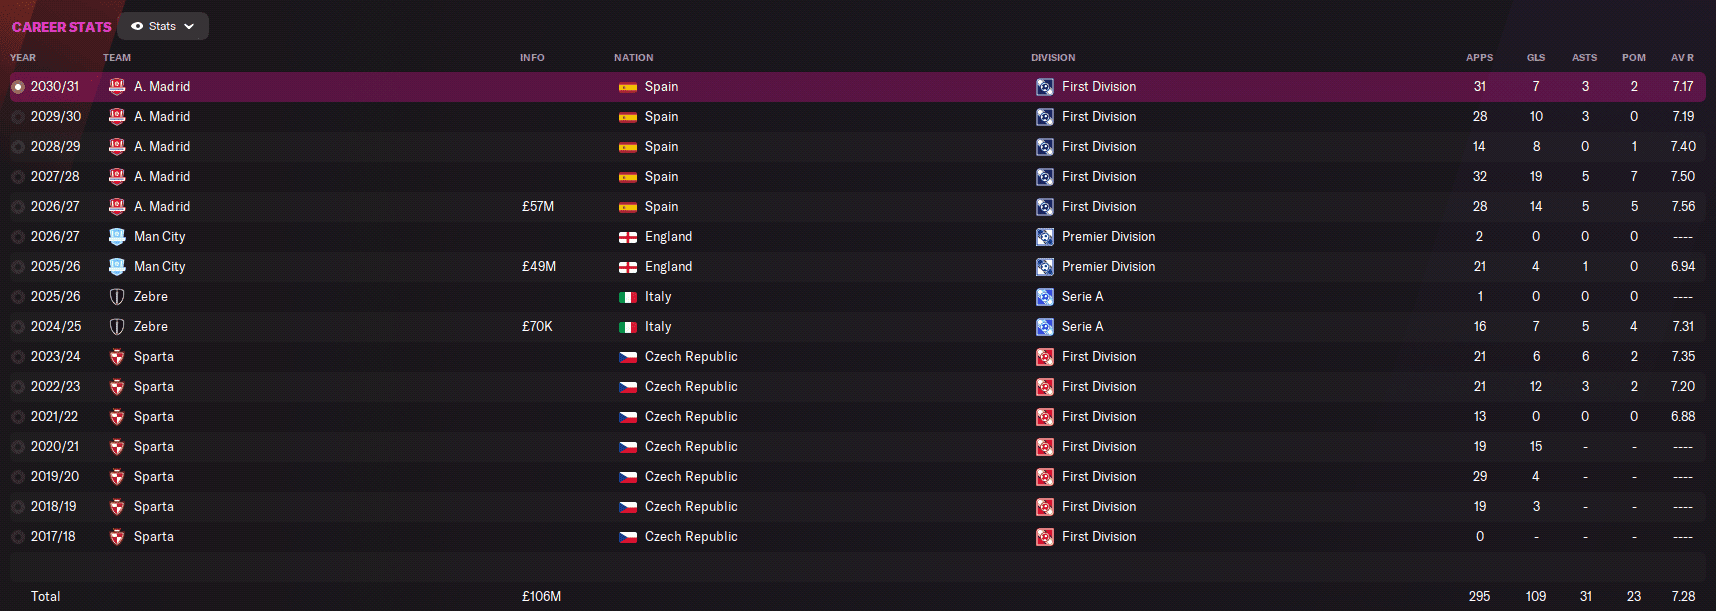Select the 2030/31 season radio button
1716x611 pixels.
pyautogui.click(x=18, y=87)
